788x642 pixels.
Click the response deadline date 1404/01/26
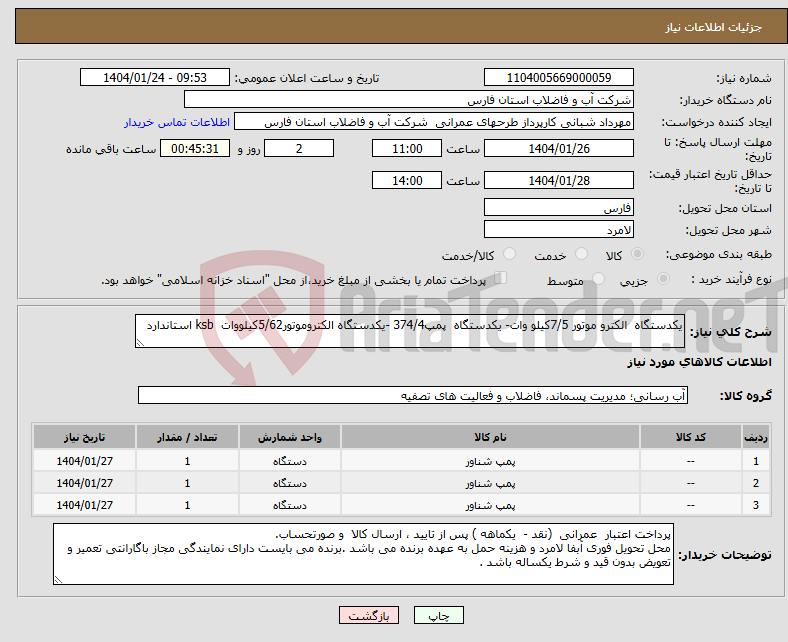tap(558, 148)
